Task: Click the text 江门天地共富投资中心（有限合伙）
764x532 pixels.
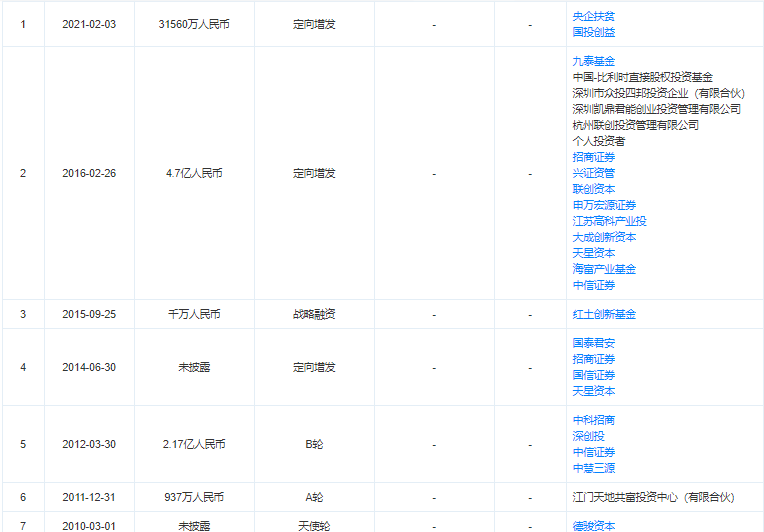Action: [653, 497]
